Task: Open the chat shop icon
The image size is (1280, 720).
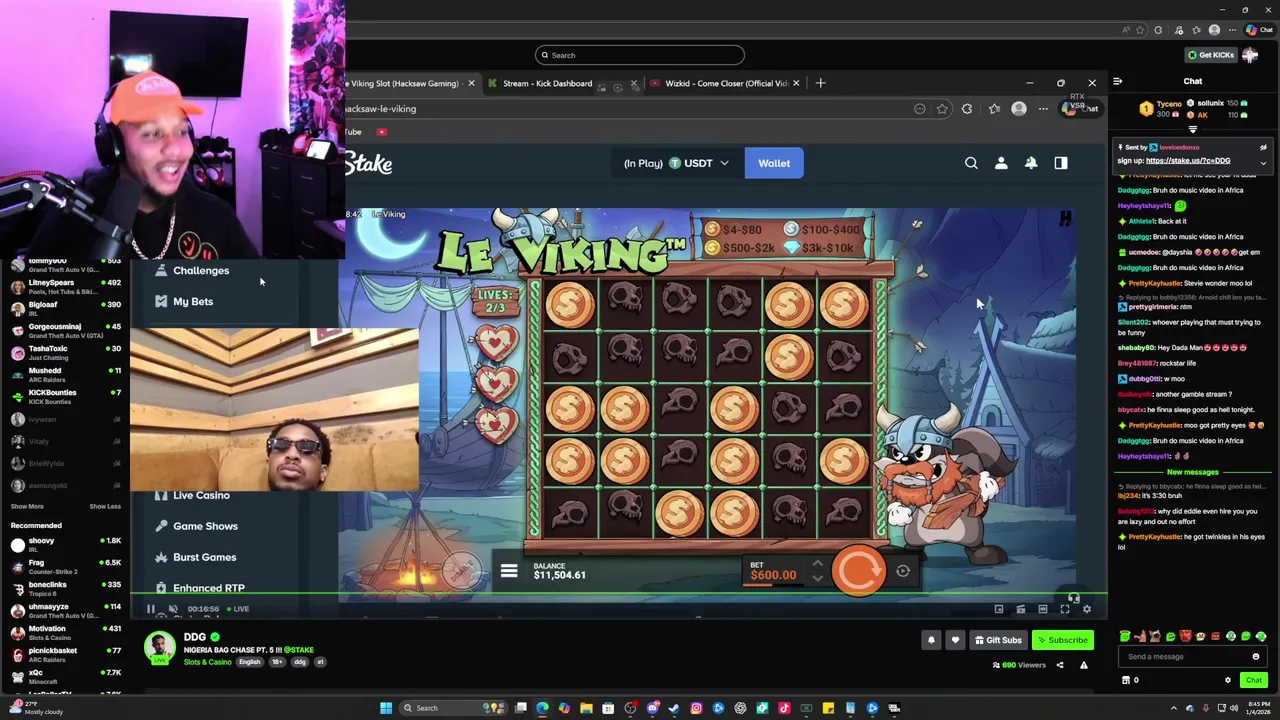Action: (1126, 680)
